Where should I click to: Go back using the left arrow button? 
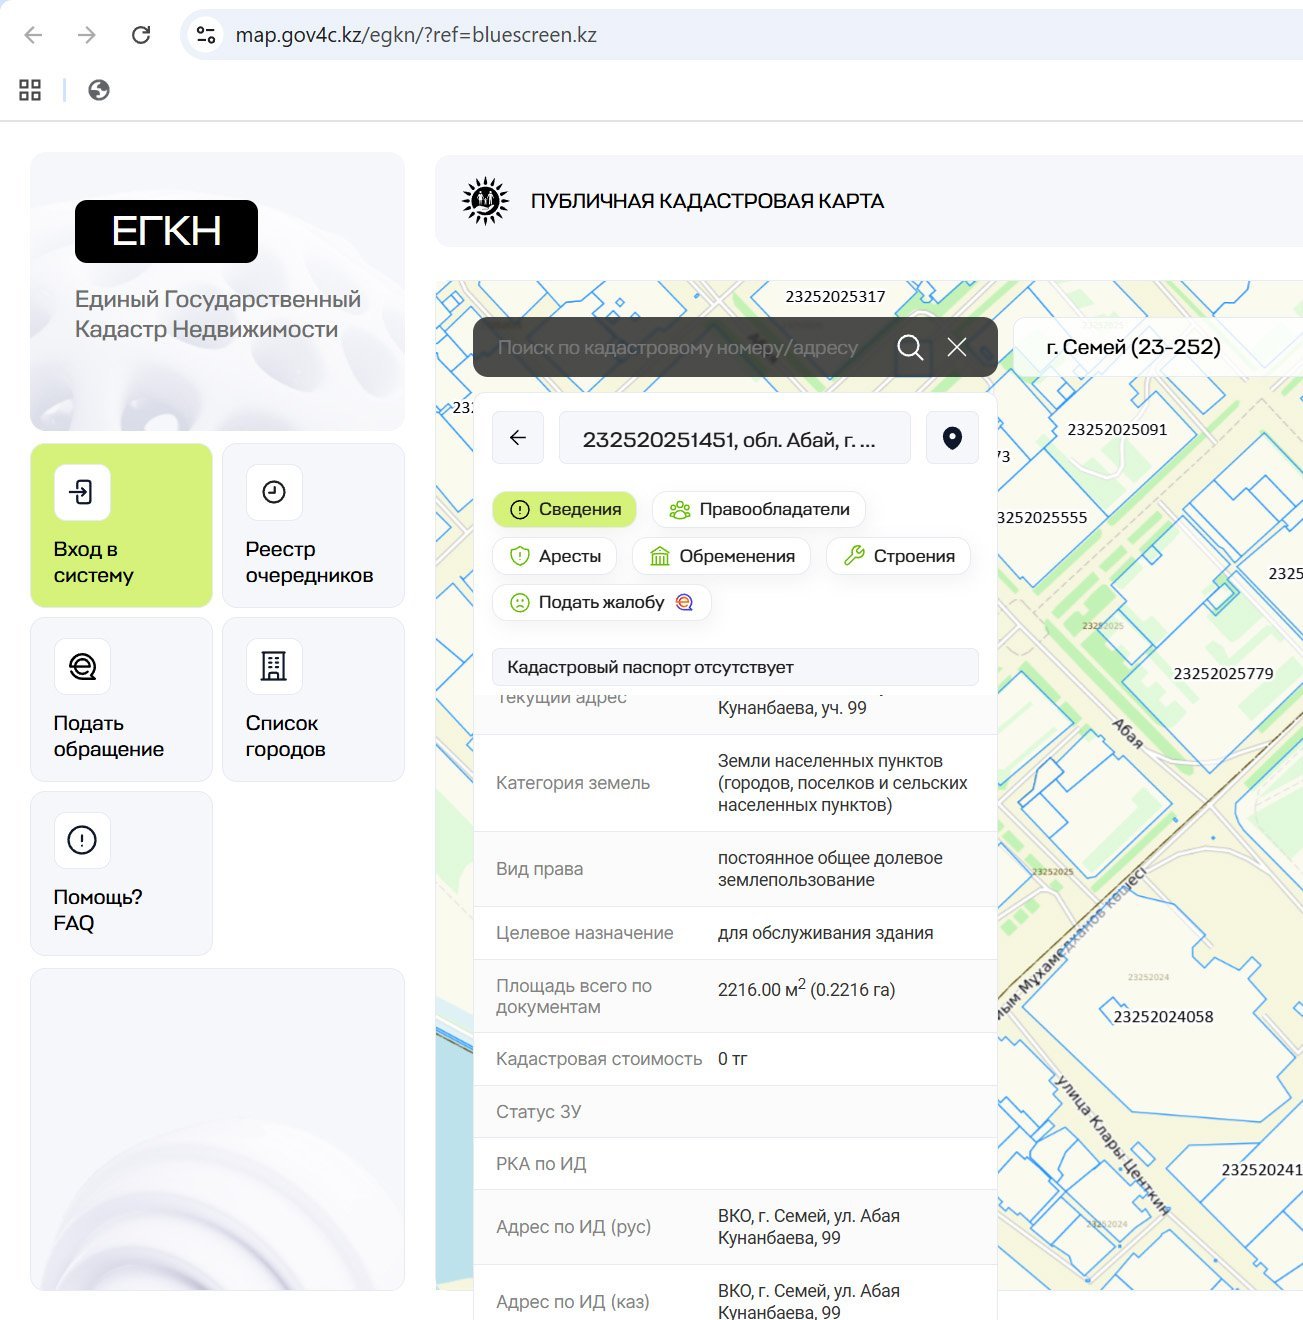click(518, 438)
